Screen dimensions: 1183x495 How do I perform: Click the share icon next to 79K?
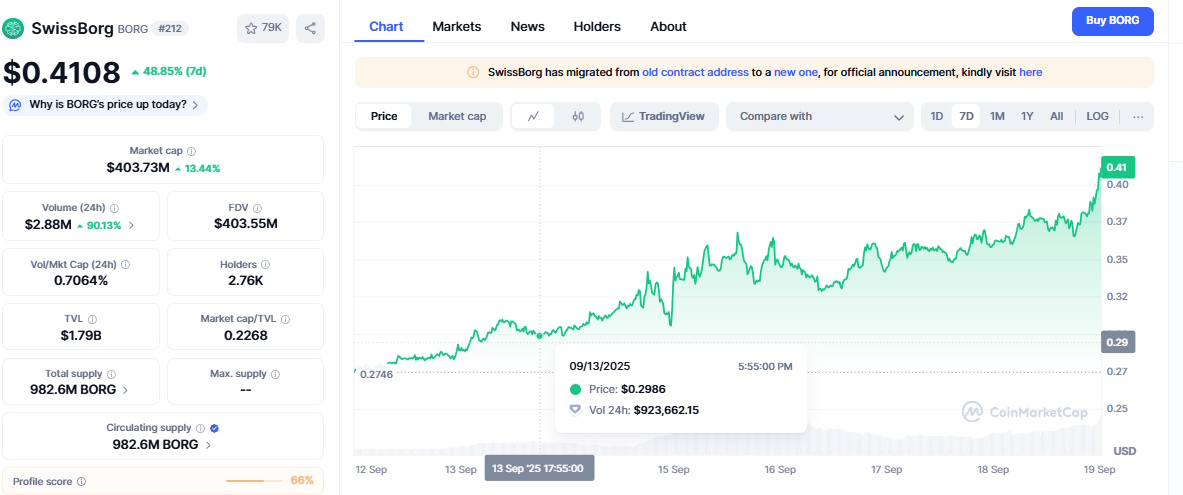310,28
